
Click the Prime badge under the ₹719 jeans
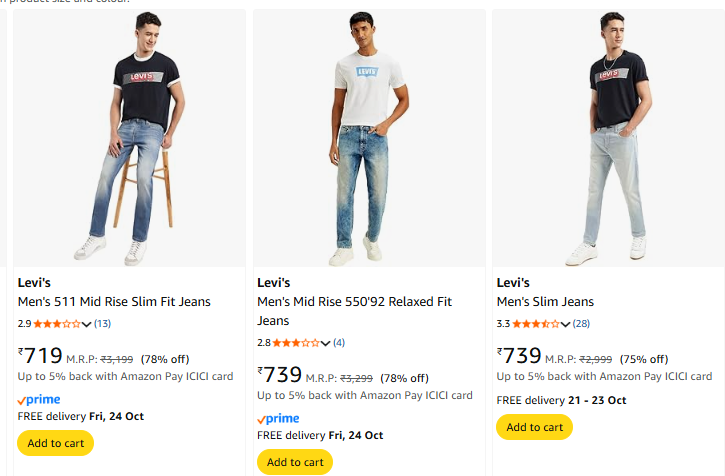coord(39,399)
